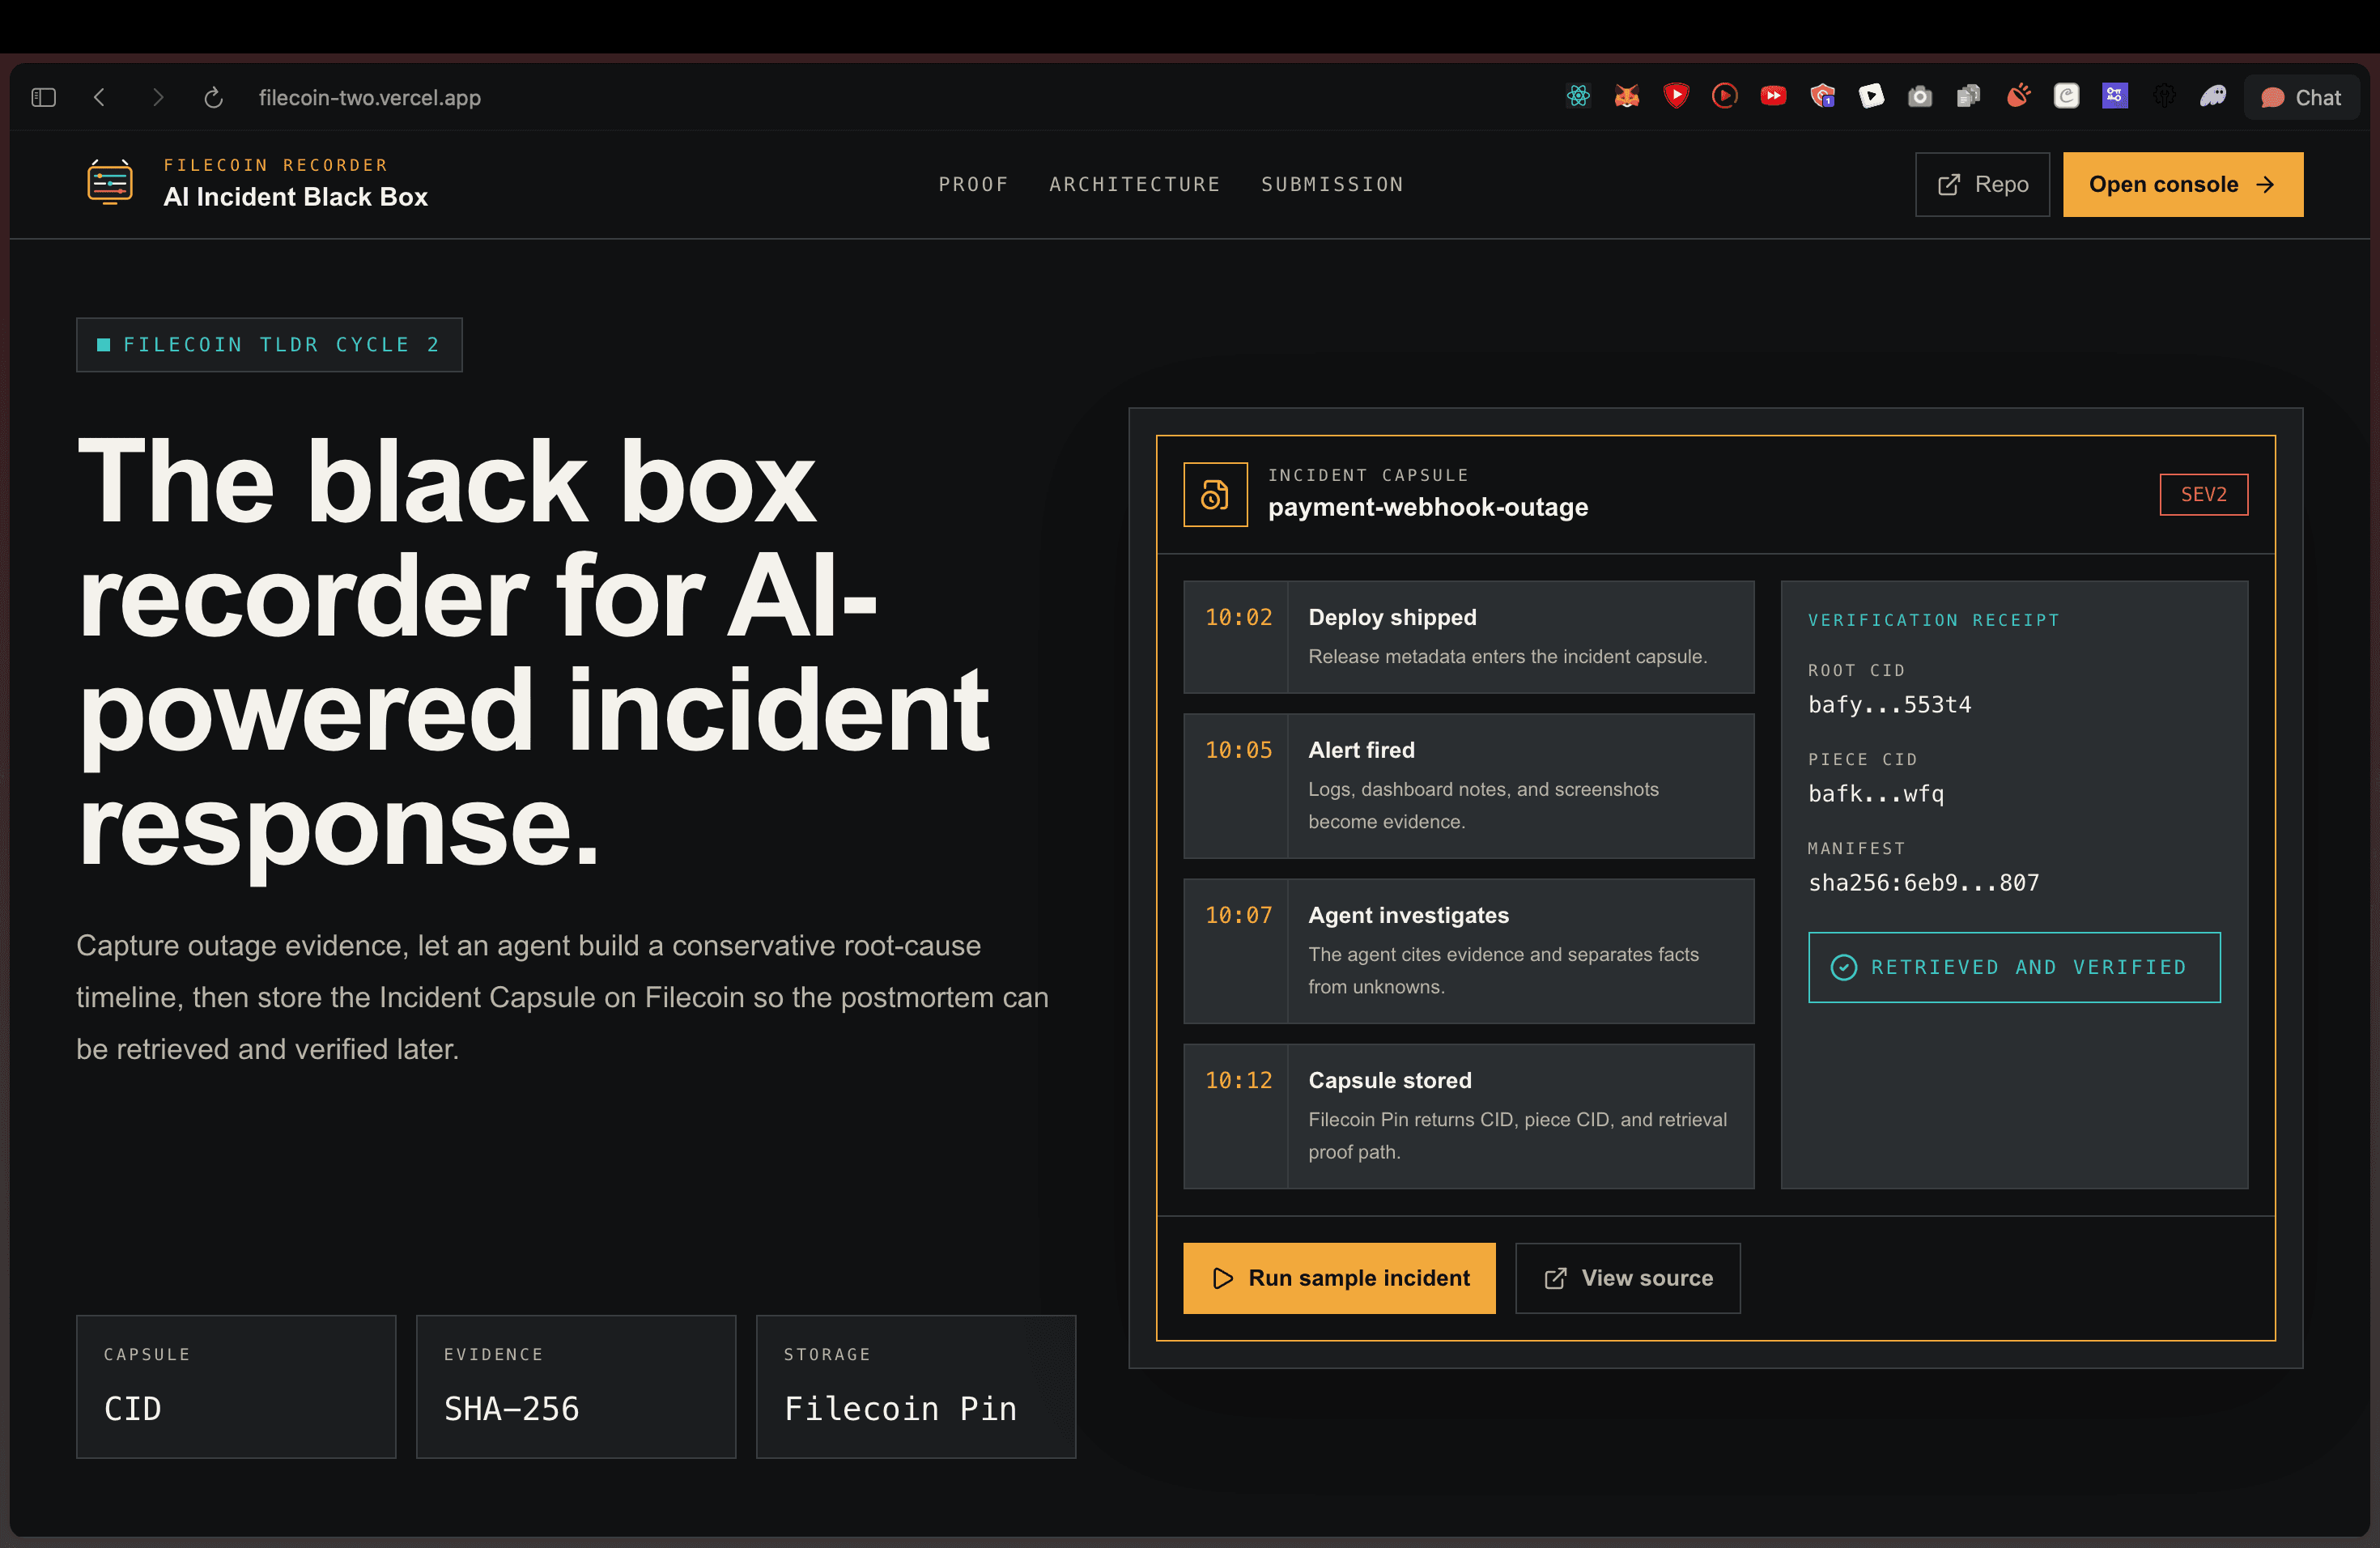Click the SEV2 severity badge

(x=2203, y=494)
